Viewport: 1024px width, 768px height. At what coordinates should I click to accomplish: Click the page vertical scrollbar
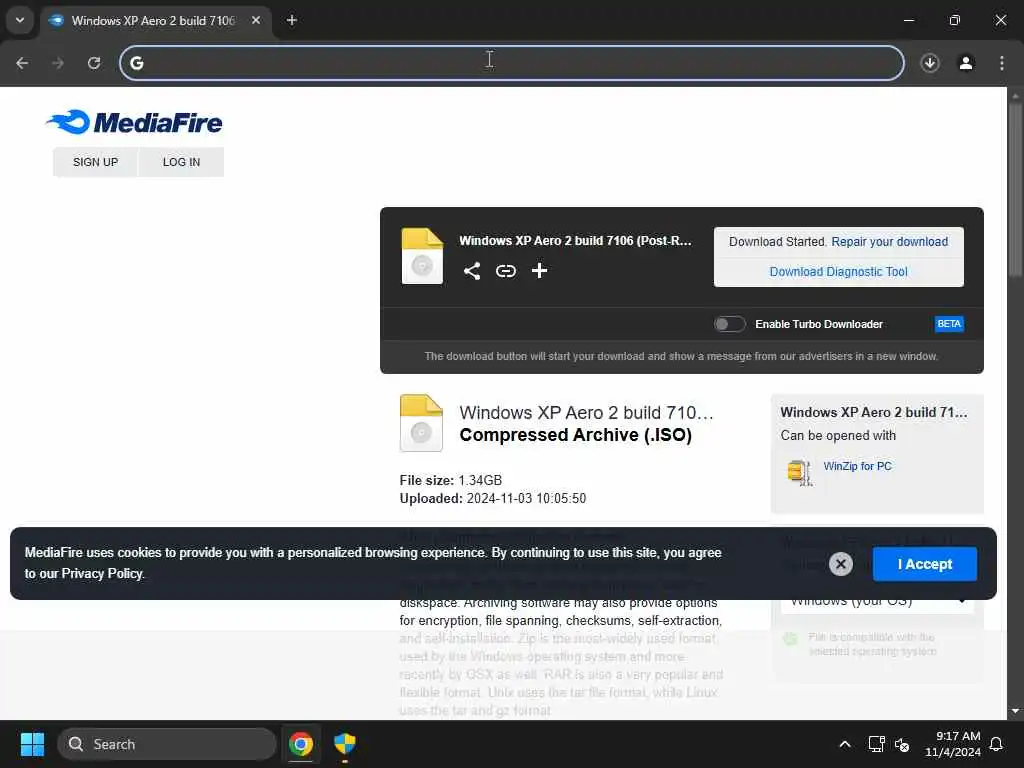pos(1014,189)
